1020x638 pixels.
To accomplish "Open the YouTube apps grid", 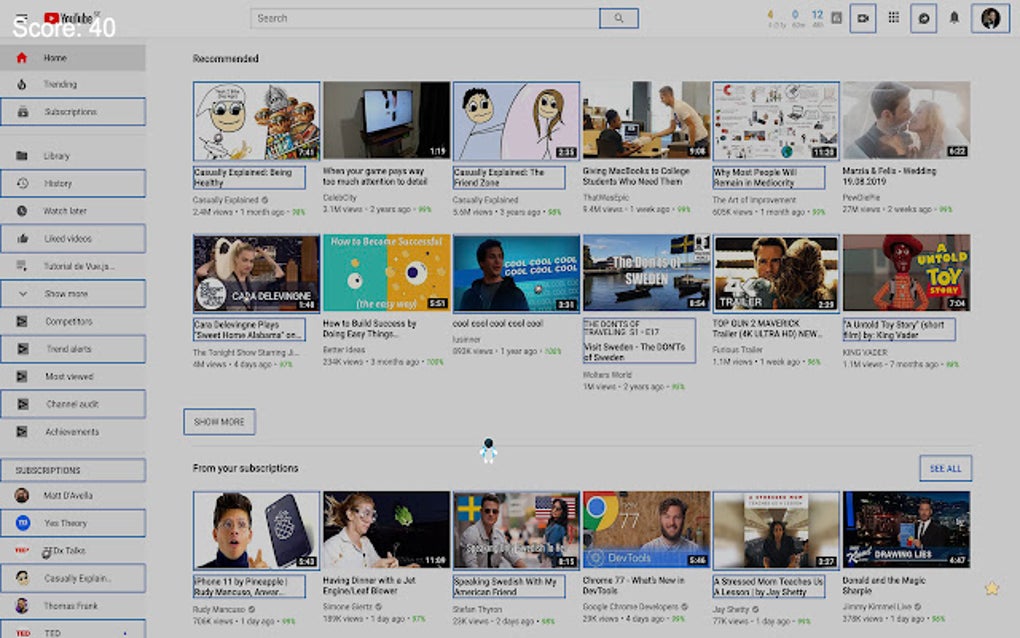I will click(894, 18).
